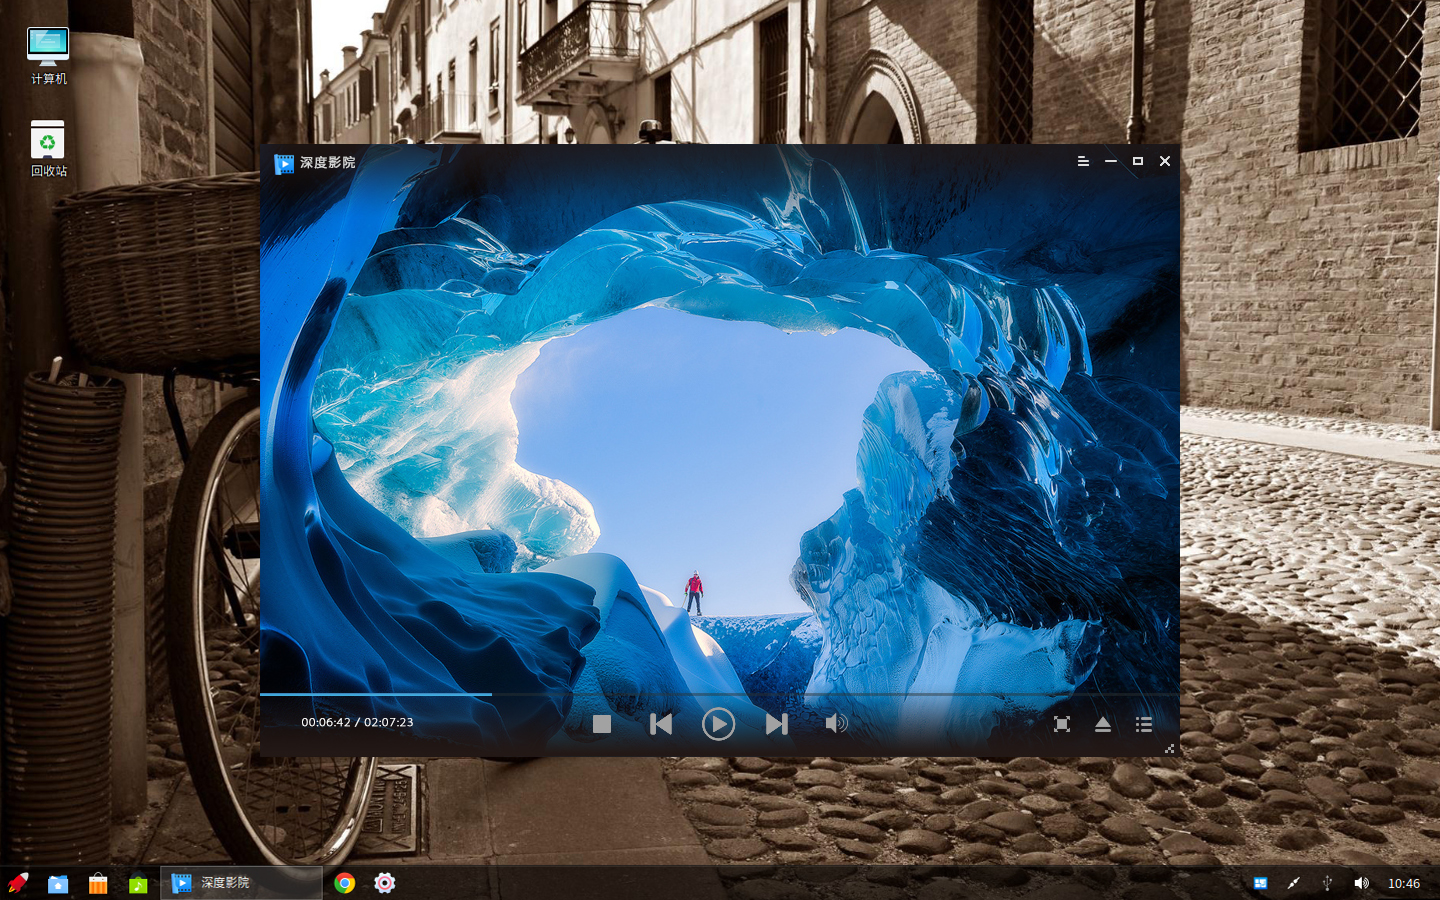The width and height of the screenshot is (1440, 900).
Task: Open the system volume tray icon
Action: coord(1361,883)
